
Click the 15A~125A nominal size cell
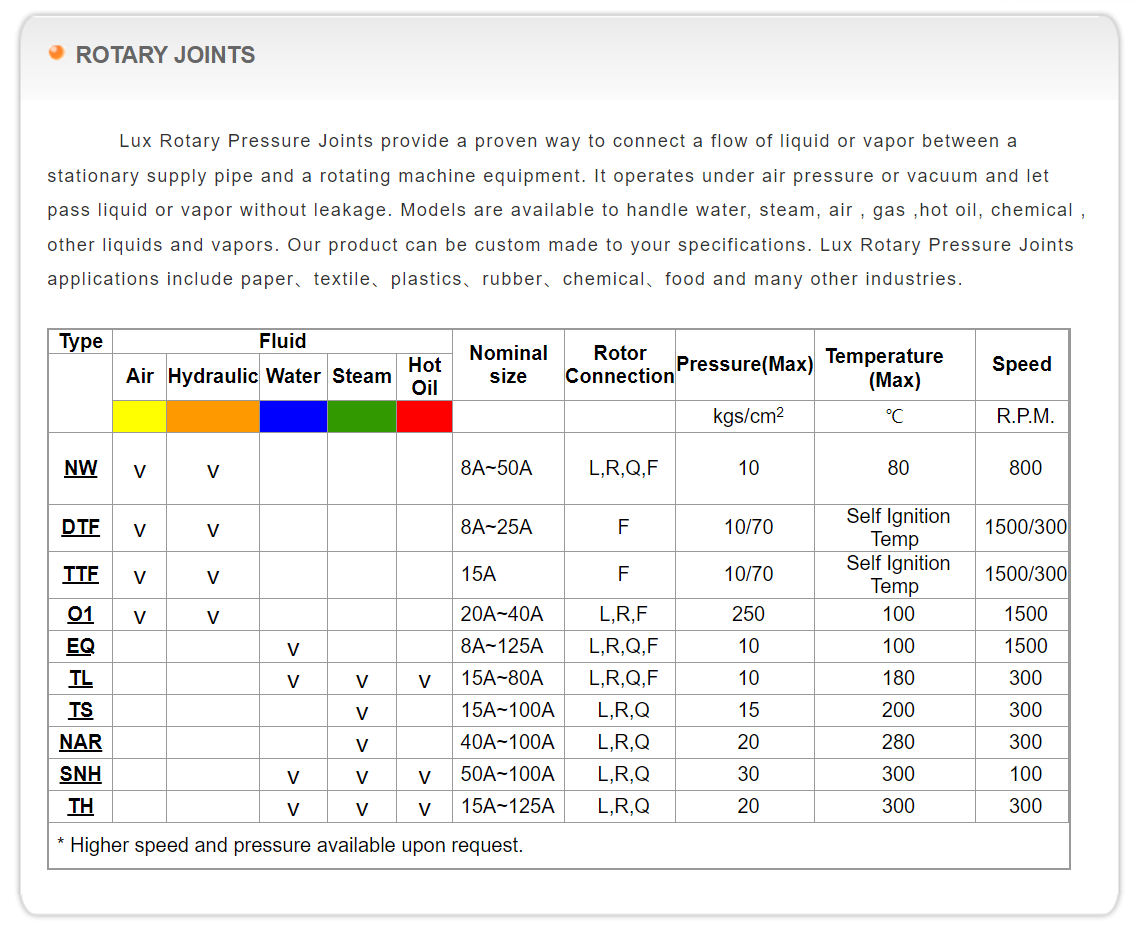[x=508, y=806]
